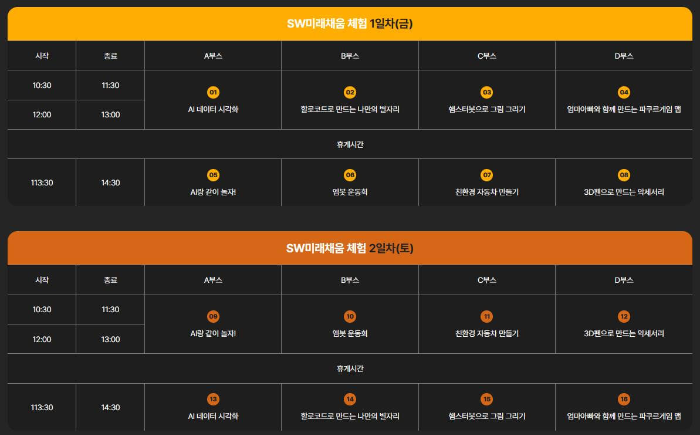Click the 시작 column header in 2일차 table
Viewport: 700px width, 435px height.
tap(42, 280)
